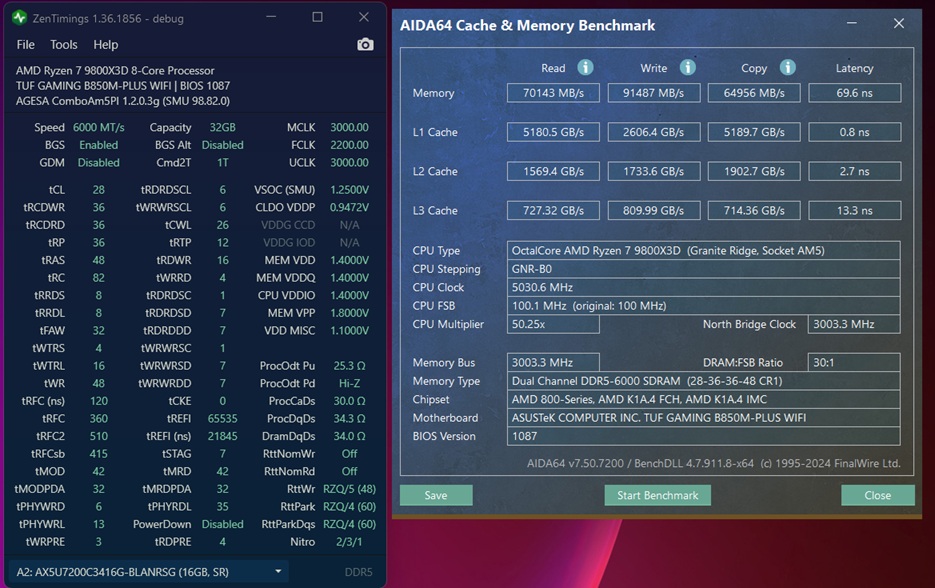Viewport: 935px width, 588px height.
Task: Click the PowerDown Disabled value
Action: [x=222, y=524]
